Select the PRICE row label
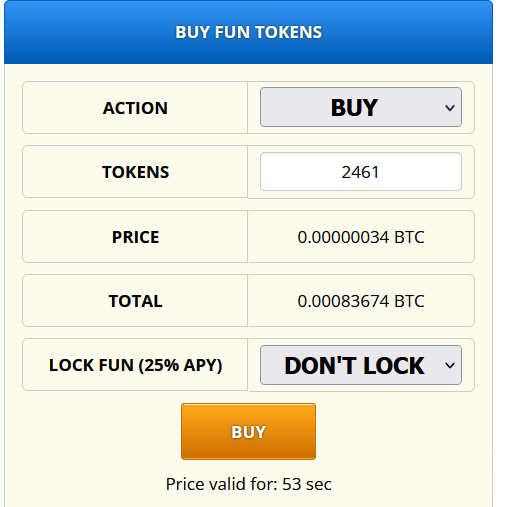The height and width of the screenshot is (507, 507). 135,237
